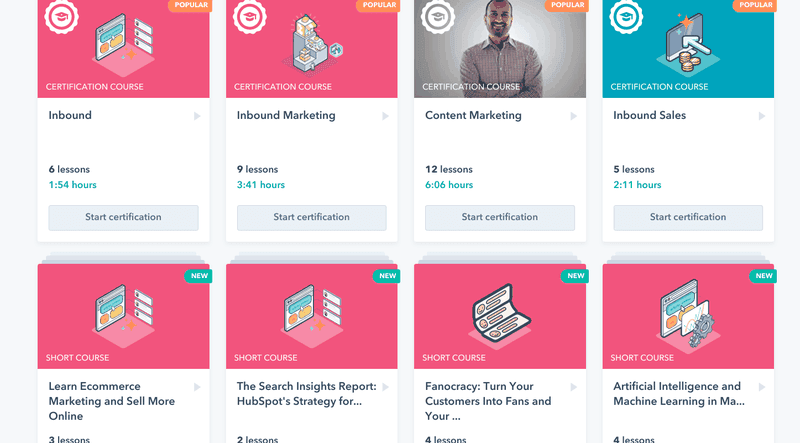Click the play arrow beside Content Marketing
800x443 pixels.
click(x=573, y=116)
